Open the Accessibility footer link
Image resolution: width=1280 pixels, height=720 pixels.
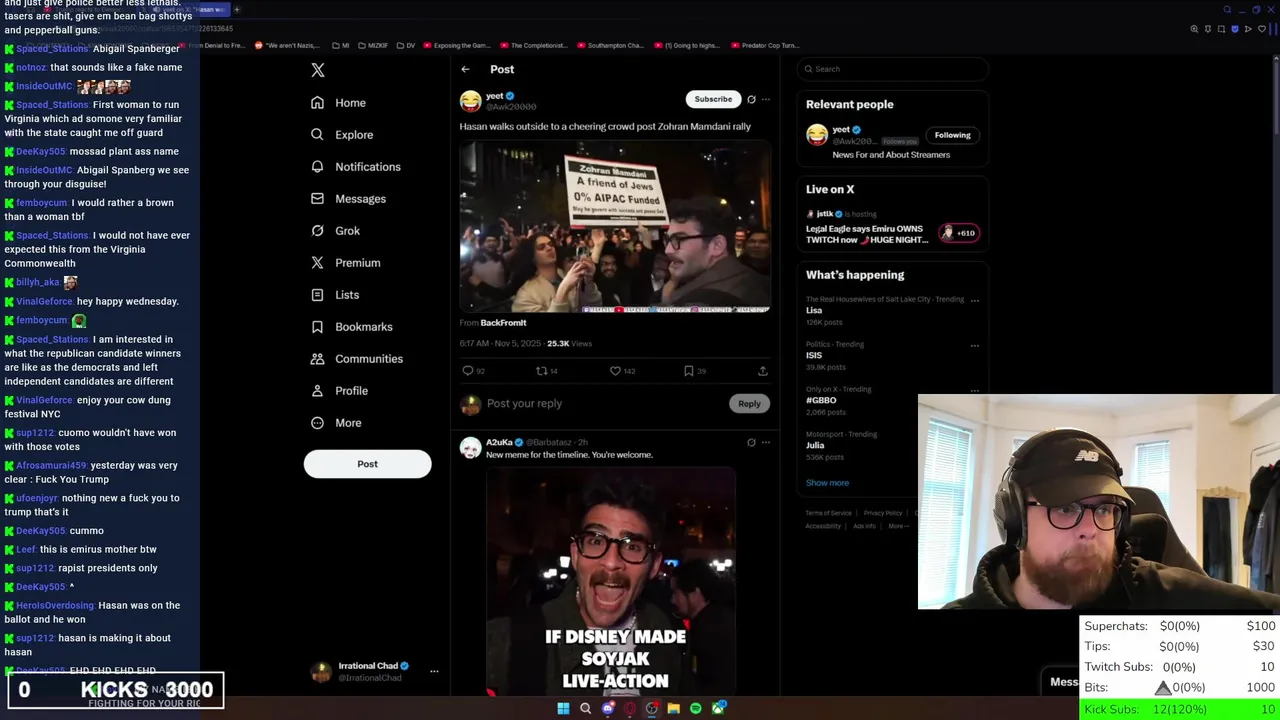point(823,526)
